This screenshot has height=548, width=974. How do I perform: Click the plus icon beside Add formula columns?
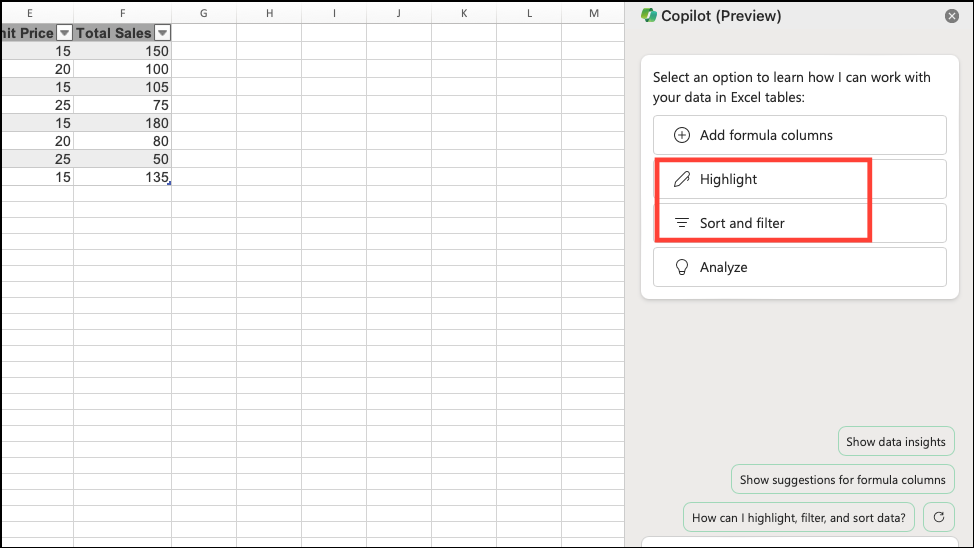click(681, 135)
